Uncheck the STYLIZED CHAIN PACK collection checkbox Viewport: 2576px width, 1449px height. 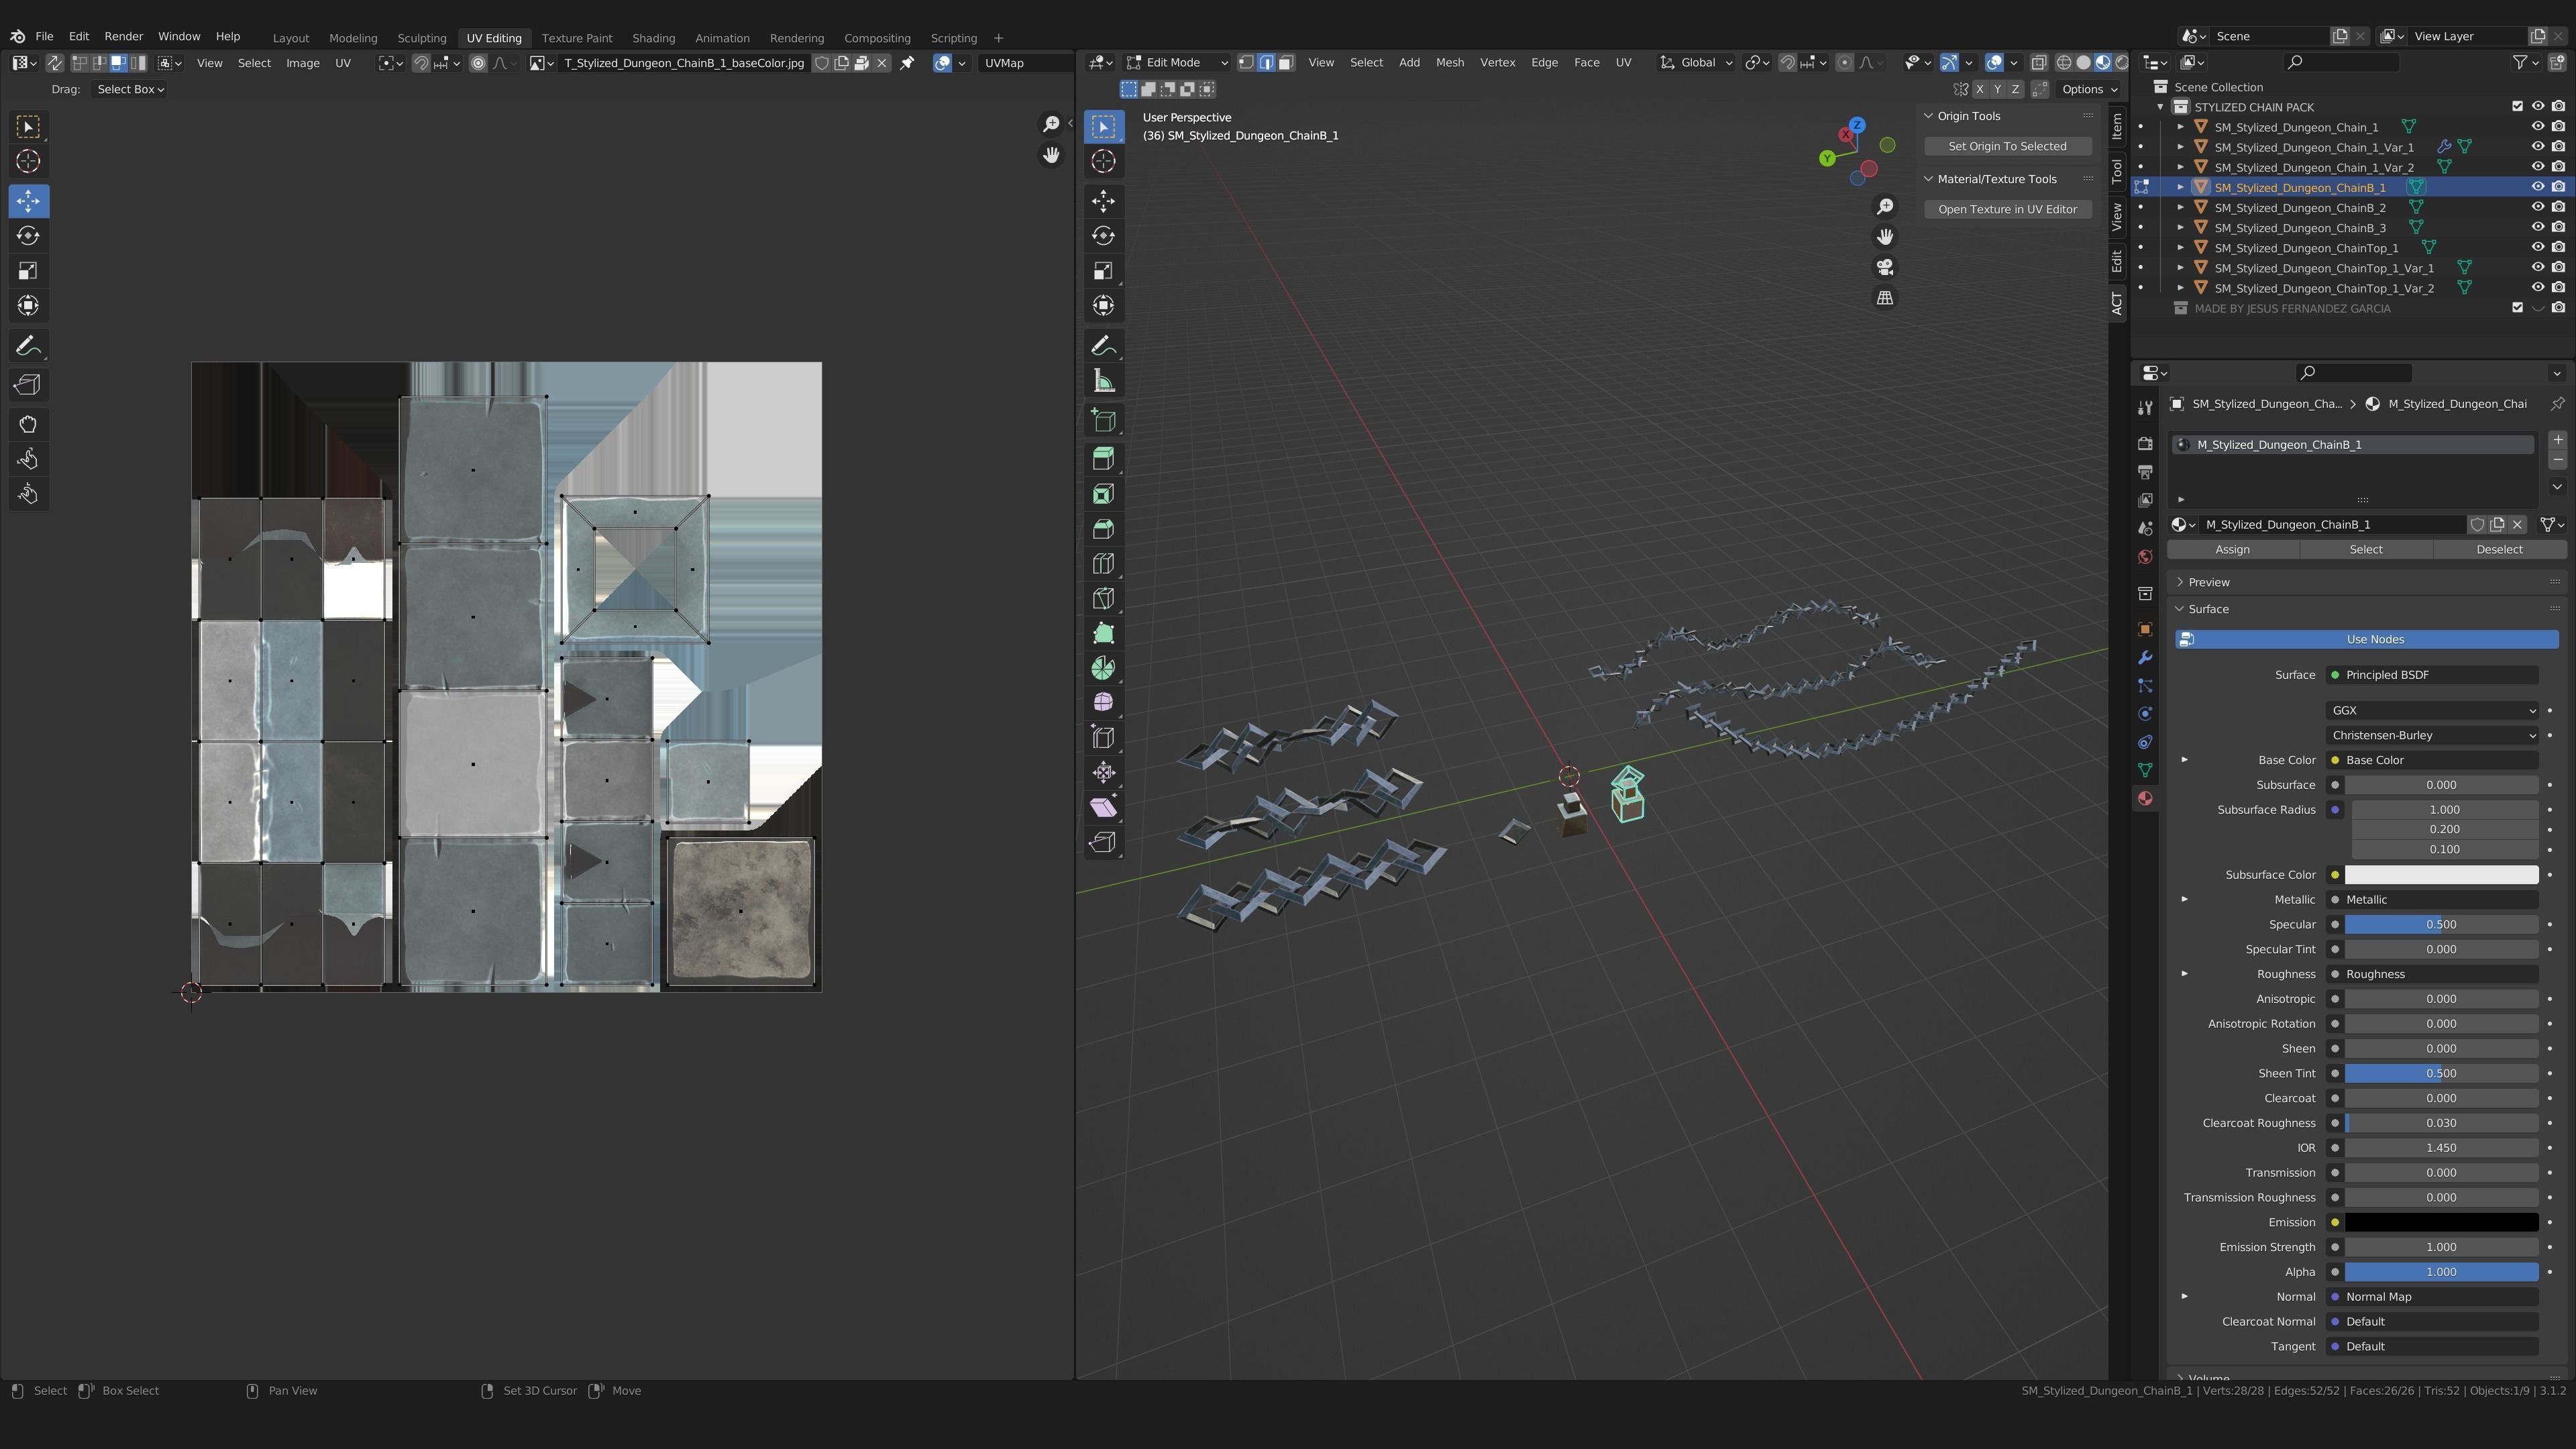click(x=2517, y=106)
